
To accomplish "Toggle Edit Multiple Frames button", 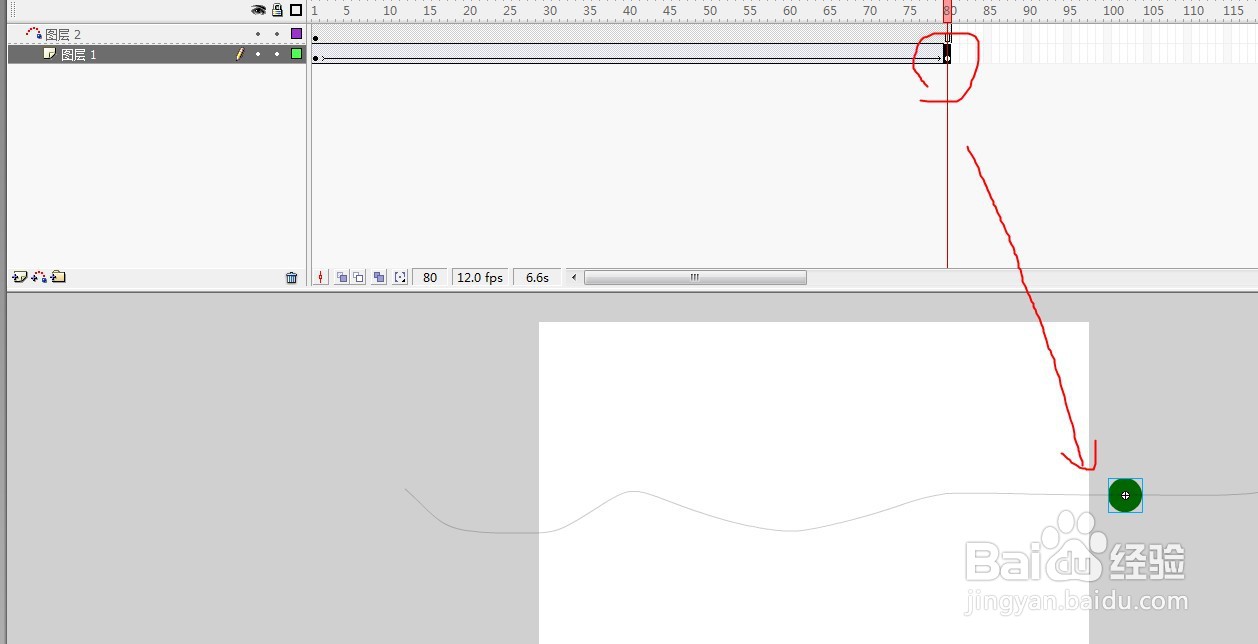I will pos(379,277).
